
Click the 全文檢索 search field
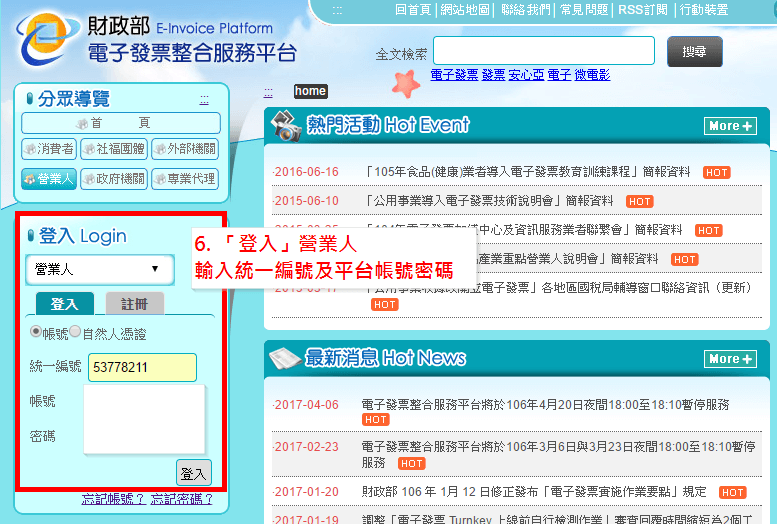[x=544, y=51]
